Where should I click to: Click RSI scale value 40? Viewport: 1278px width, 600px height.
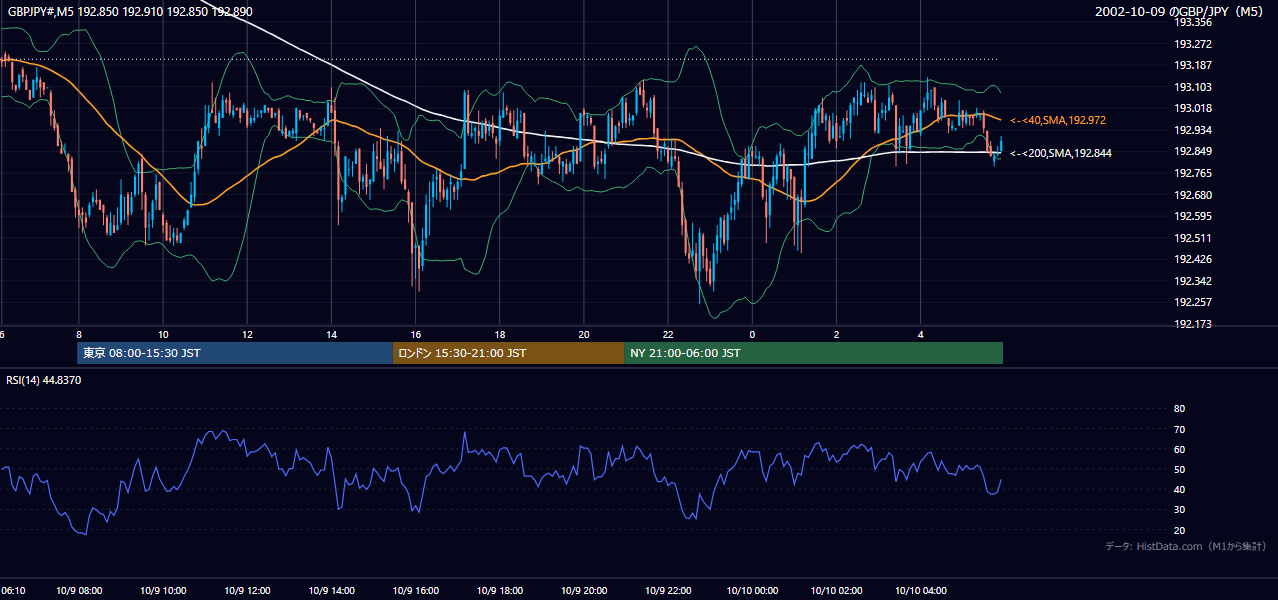(1179, 489)
